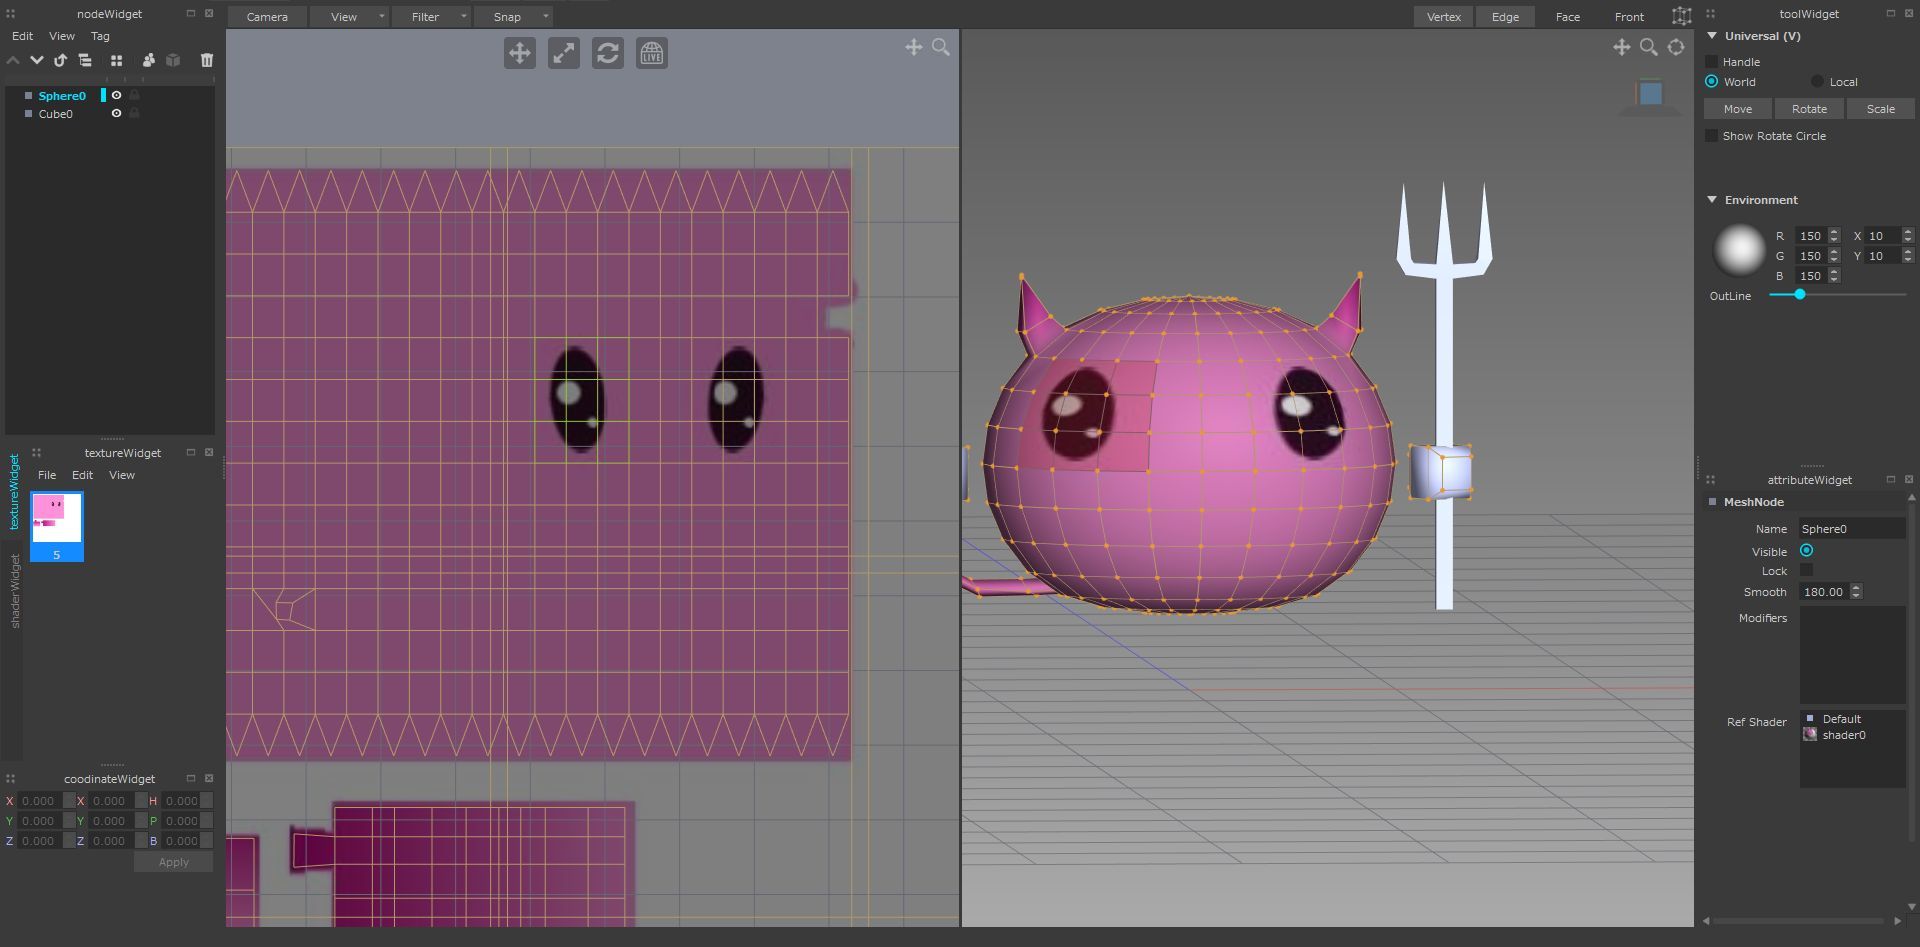The image size is (1920, 947).
Task: Click the hierarchy tree icon in nodeWidget
Action: 85,60
